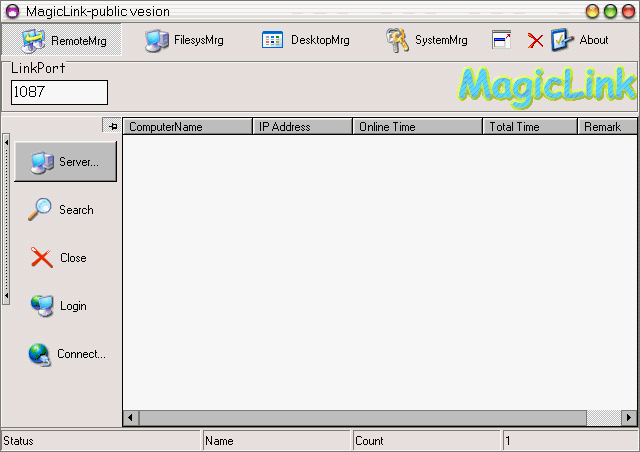Image resolution: width=640 pixels, height=452 pixels.
Task: Click the Search magnifier icon
Action: point(40,210)
